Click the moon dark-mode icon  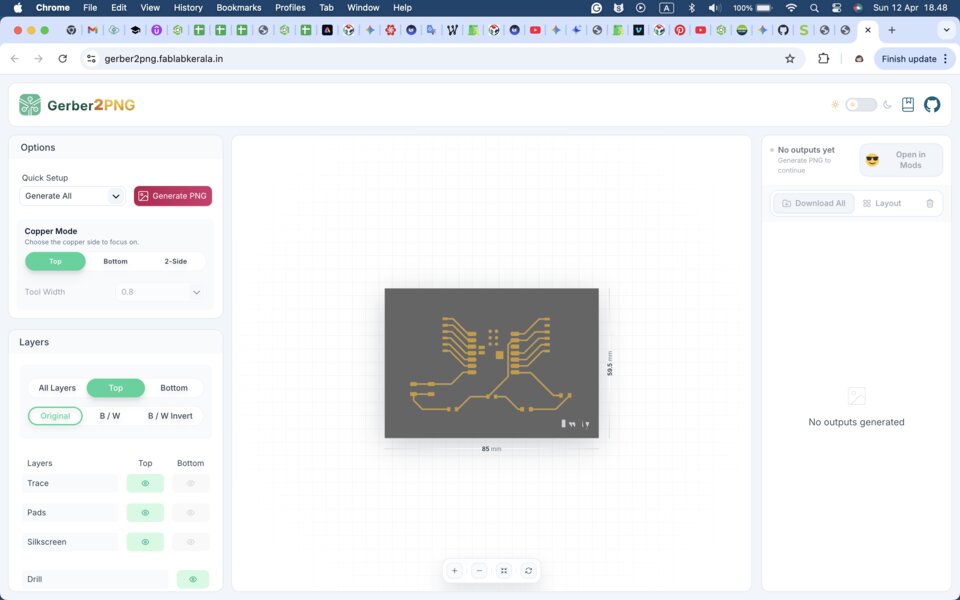pos(887,105)
